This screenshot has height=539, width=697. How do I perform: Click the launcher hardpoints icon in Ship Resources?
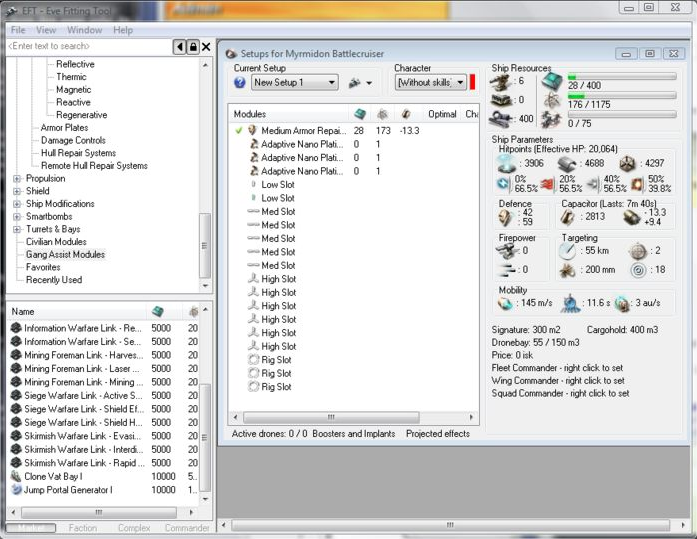(501, 100)
